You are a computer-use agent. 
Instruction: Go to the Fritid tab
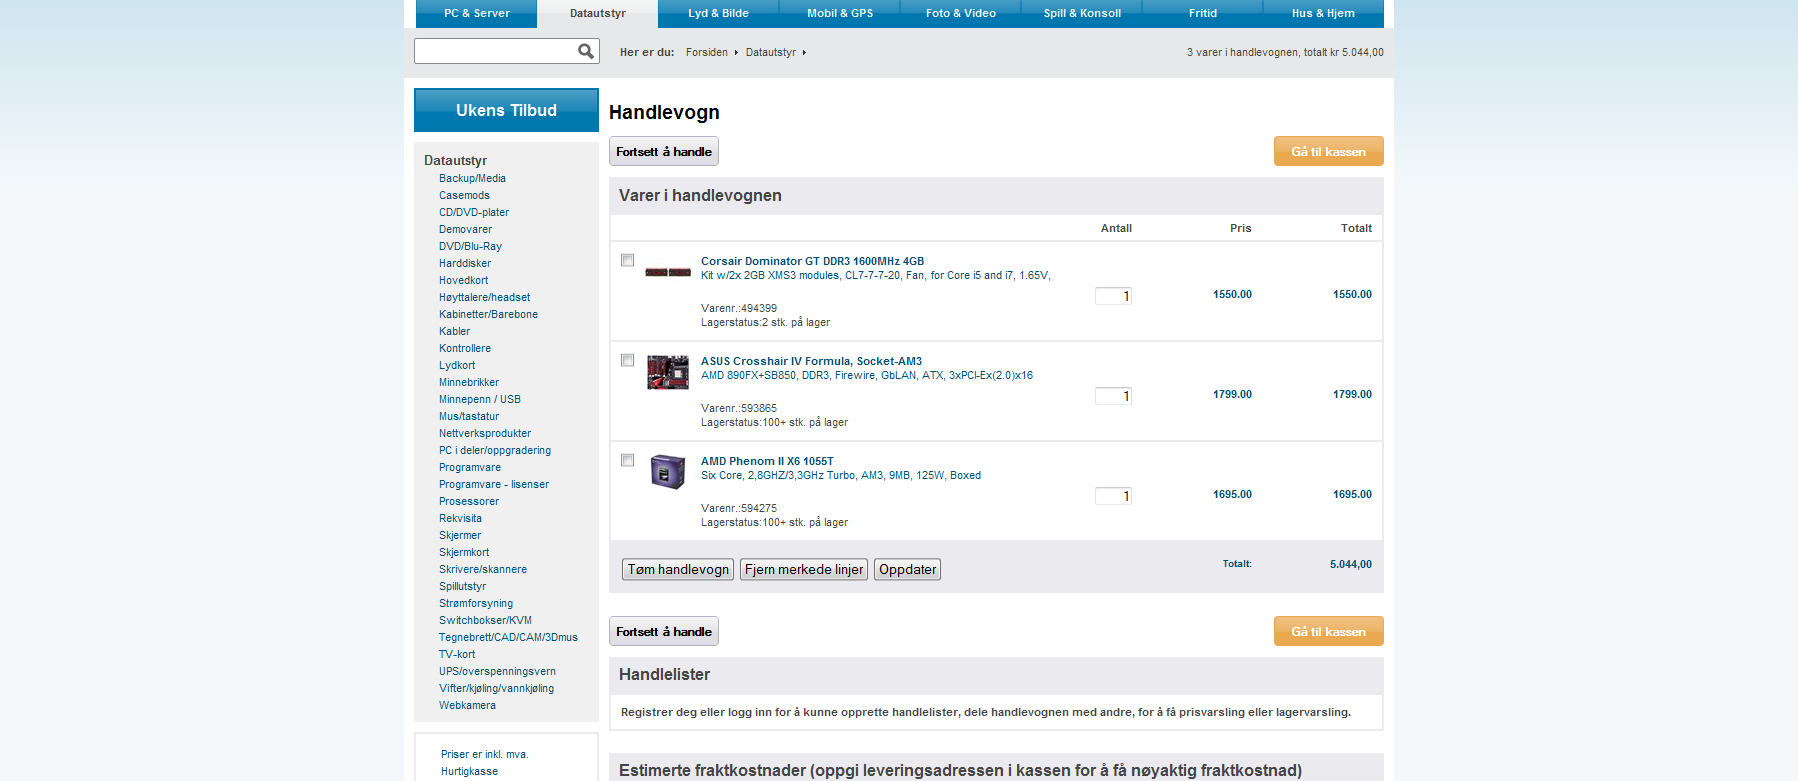pyautogui.click(x=1203, y=13)
